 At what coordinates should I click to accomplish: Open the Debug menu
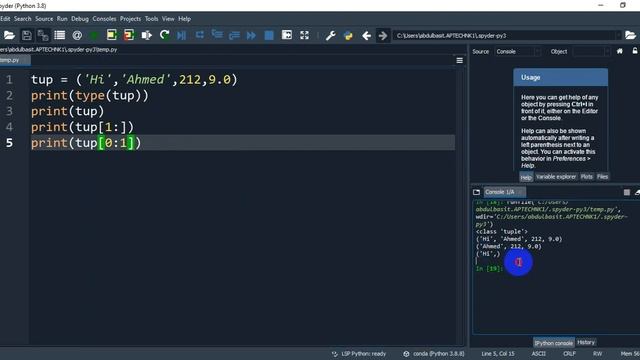click(x=80, y=19)
